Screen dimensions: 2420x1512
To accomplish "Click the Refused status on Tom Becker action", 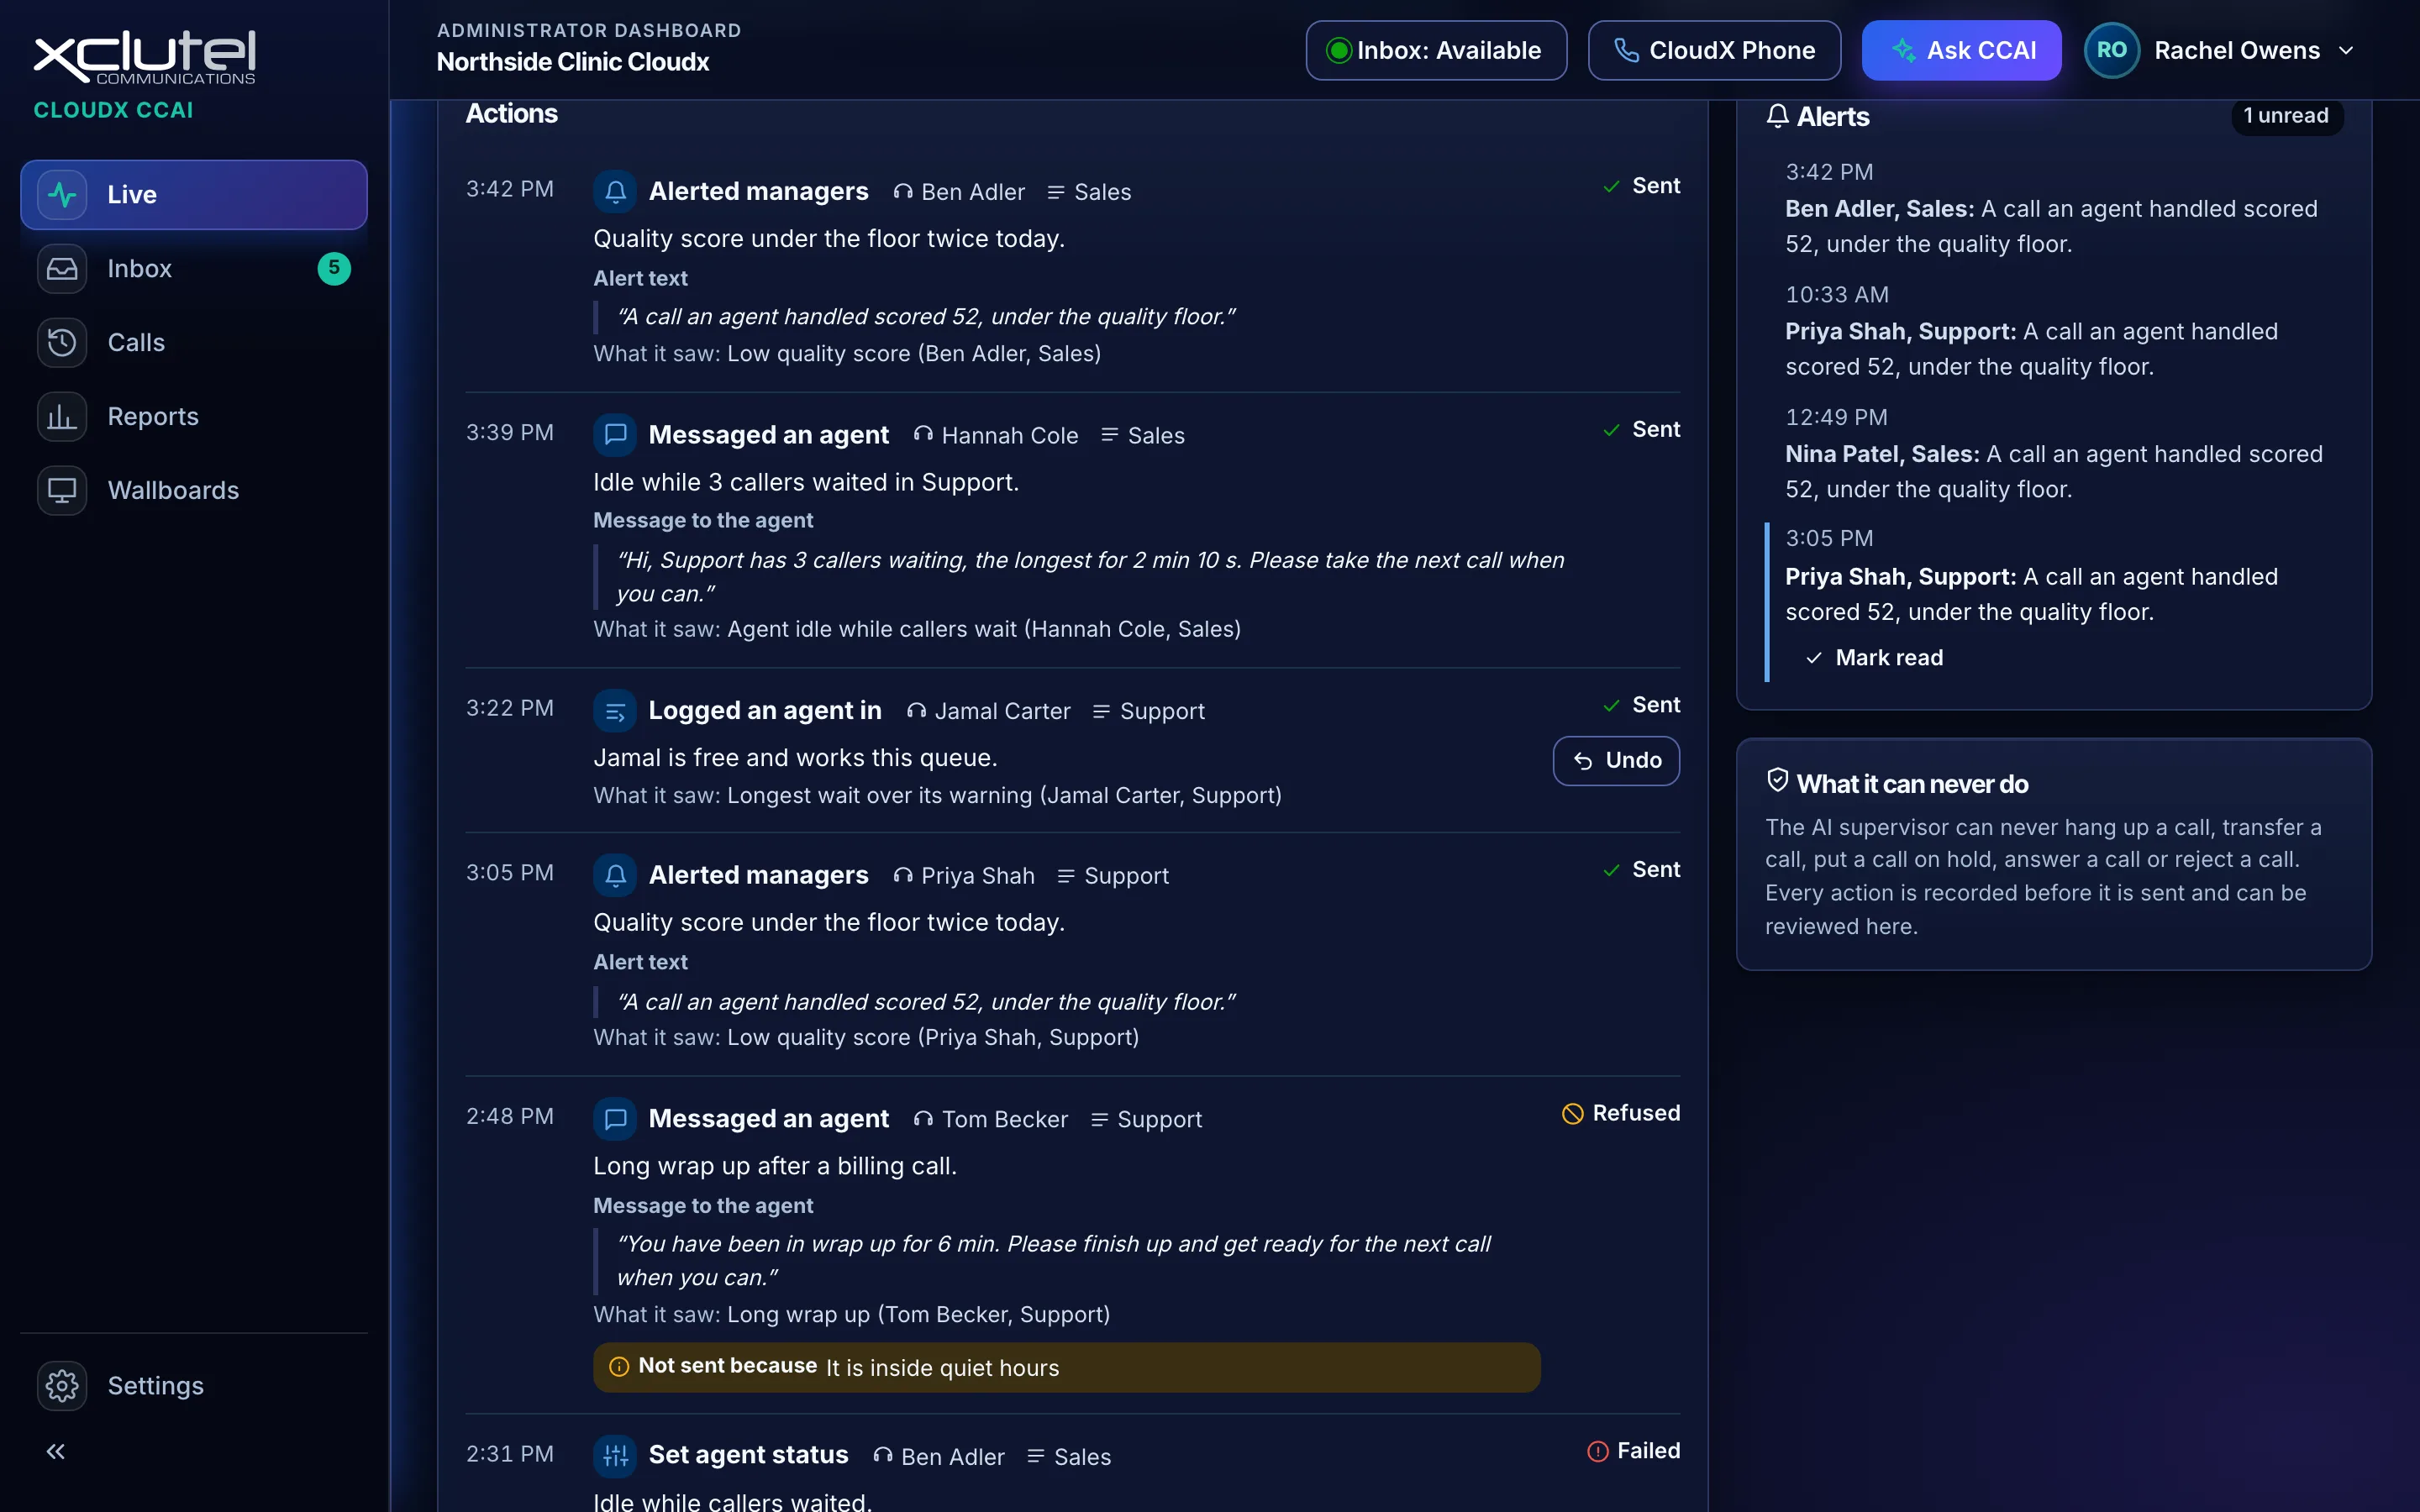I will click(1621, 1113).
